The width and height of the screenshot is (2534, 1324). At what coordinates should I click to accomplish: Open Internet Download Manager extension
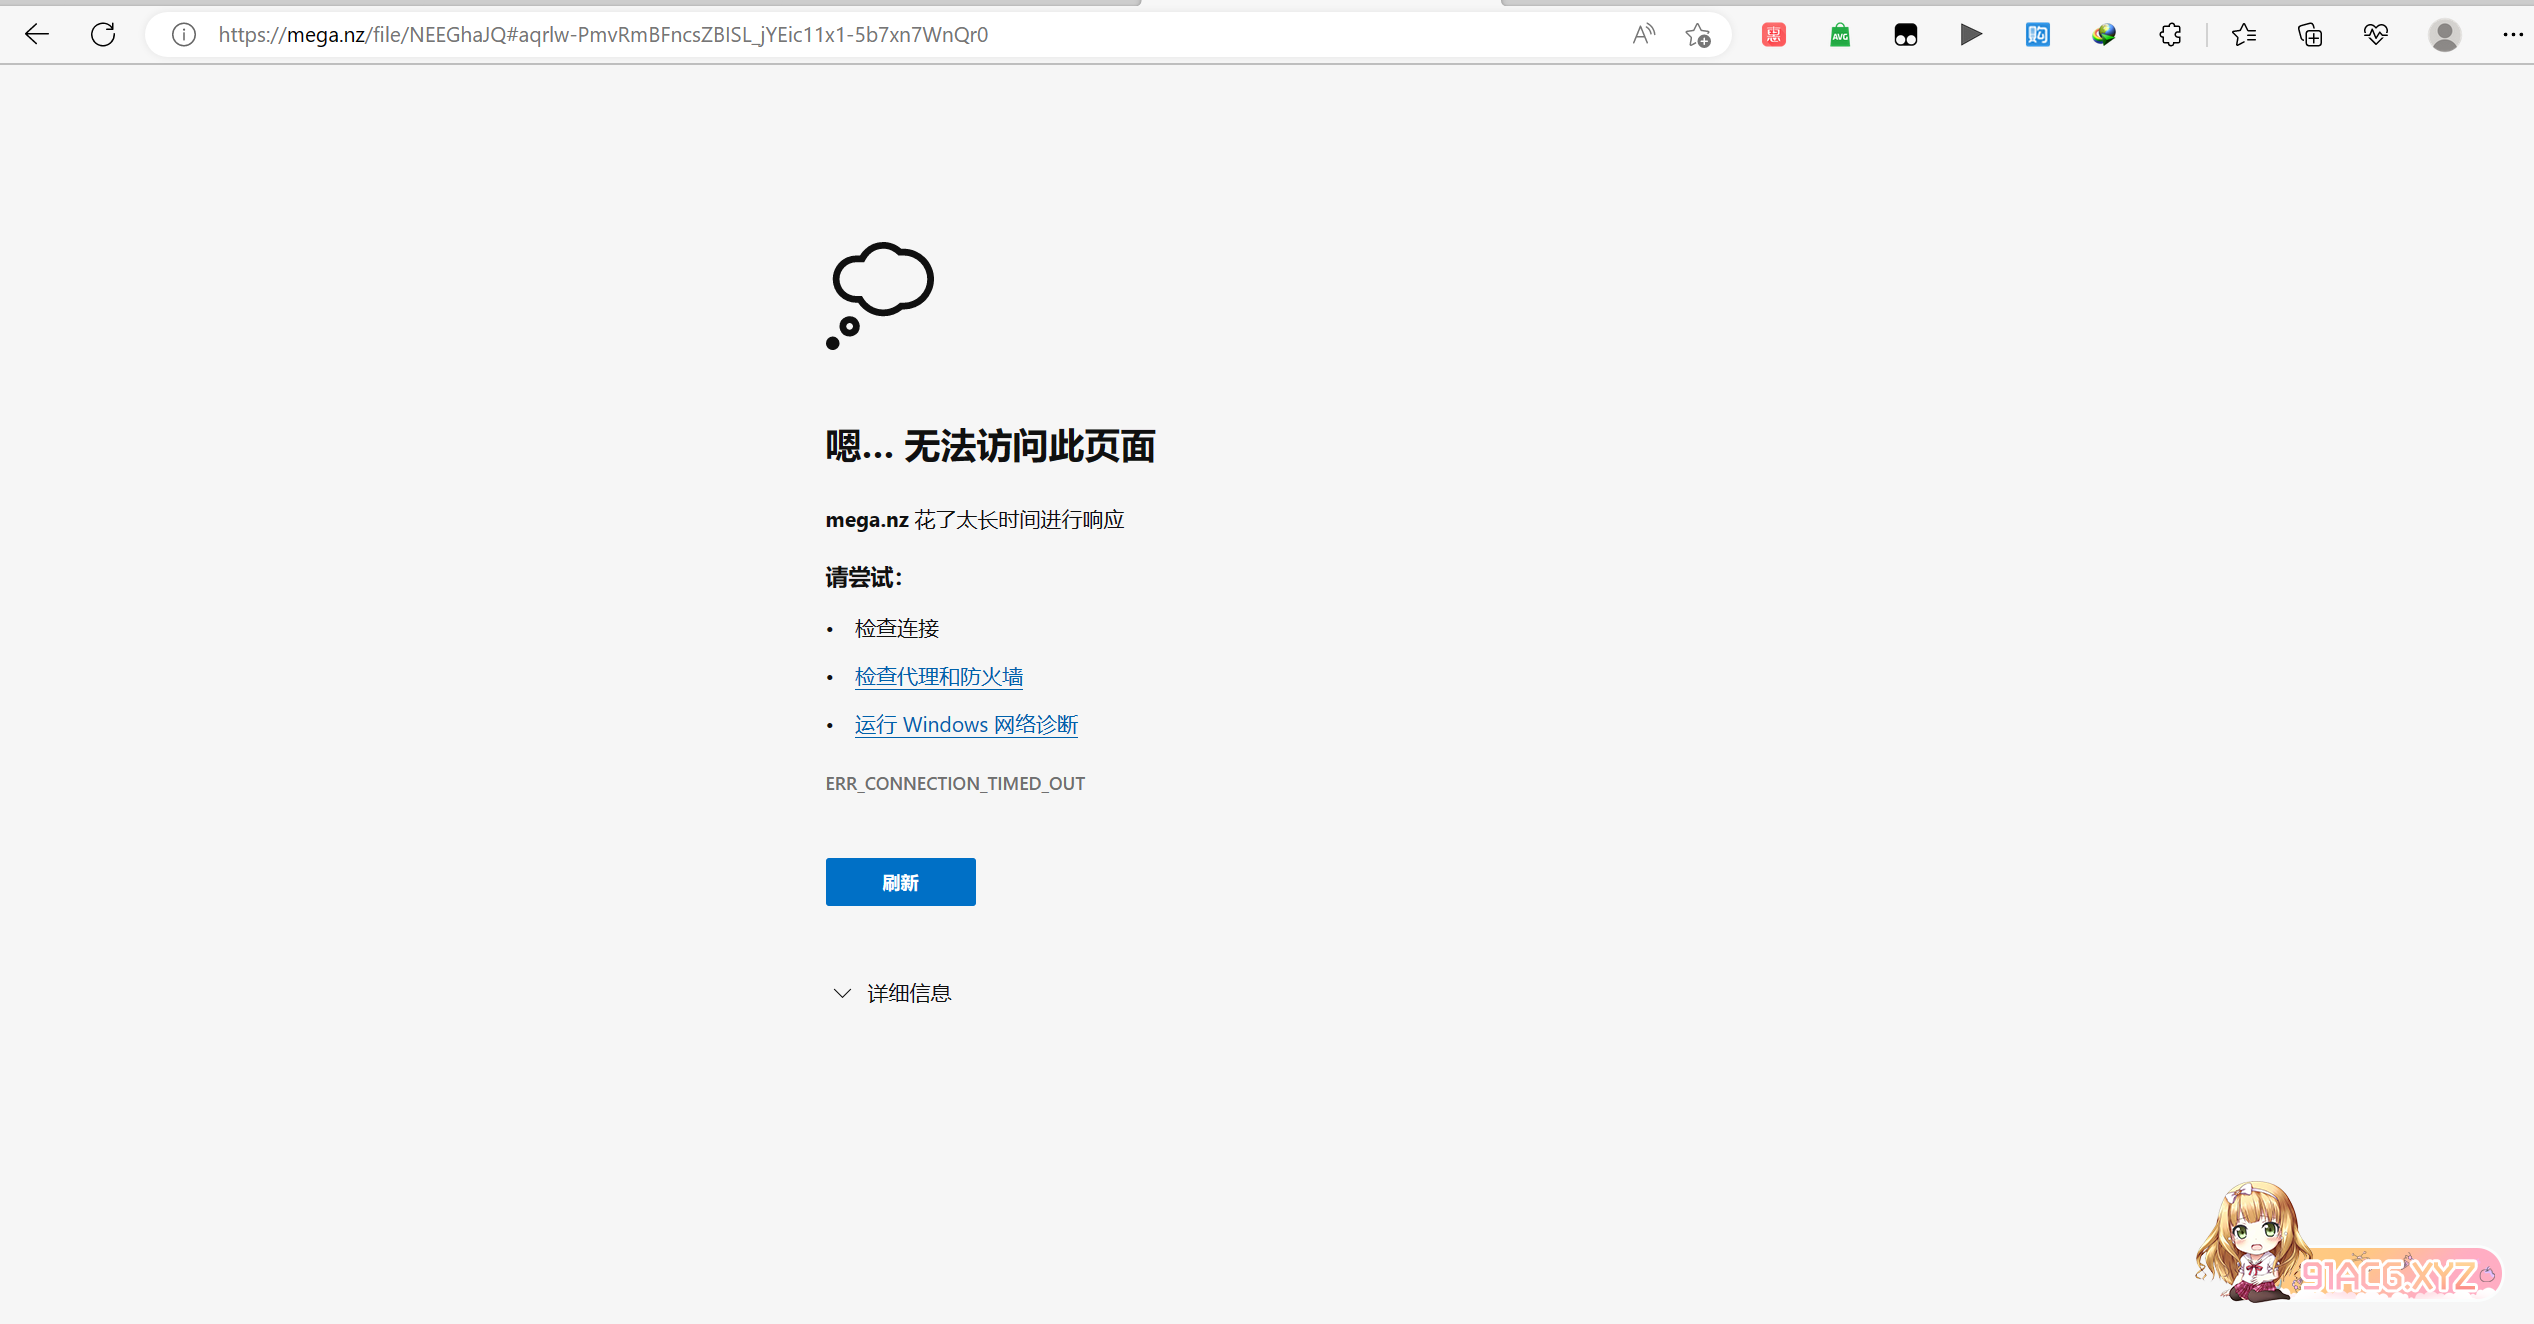click(2104, 35)
